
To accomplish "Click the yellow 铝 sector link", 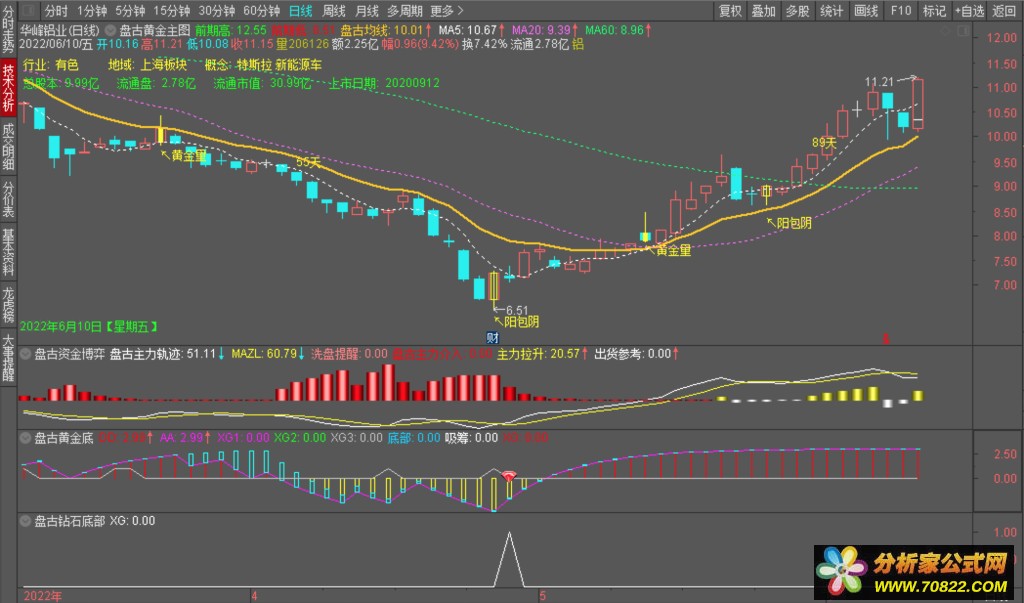I will click(578, 44).
